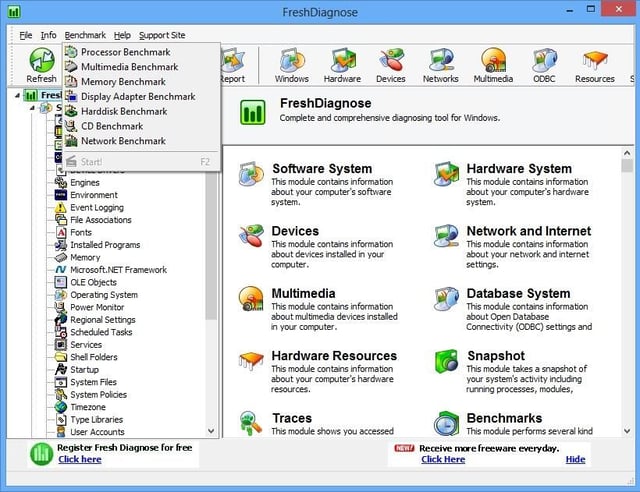Select Network Benchmark from the menu

(141, 141)
